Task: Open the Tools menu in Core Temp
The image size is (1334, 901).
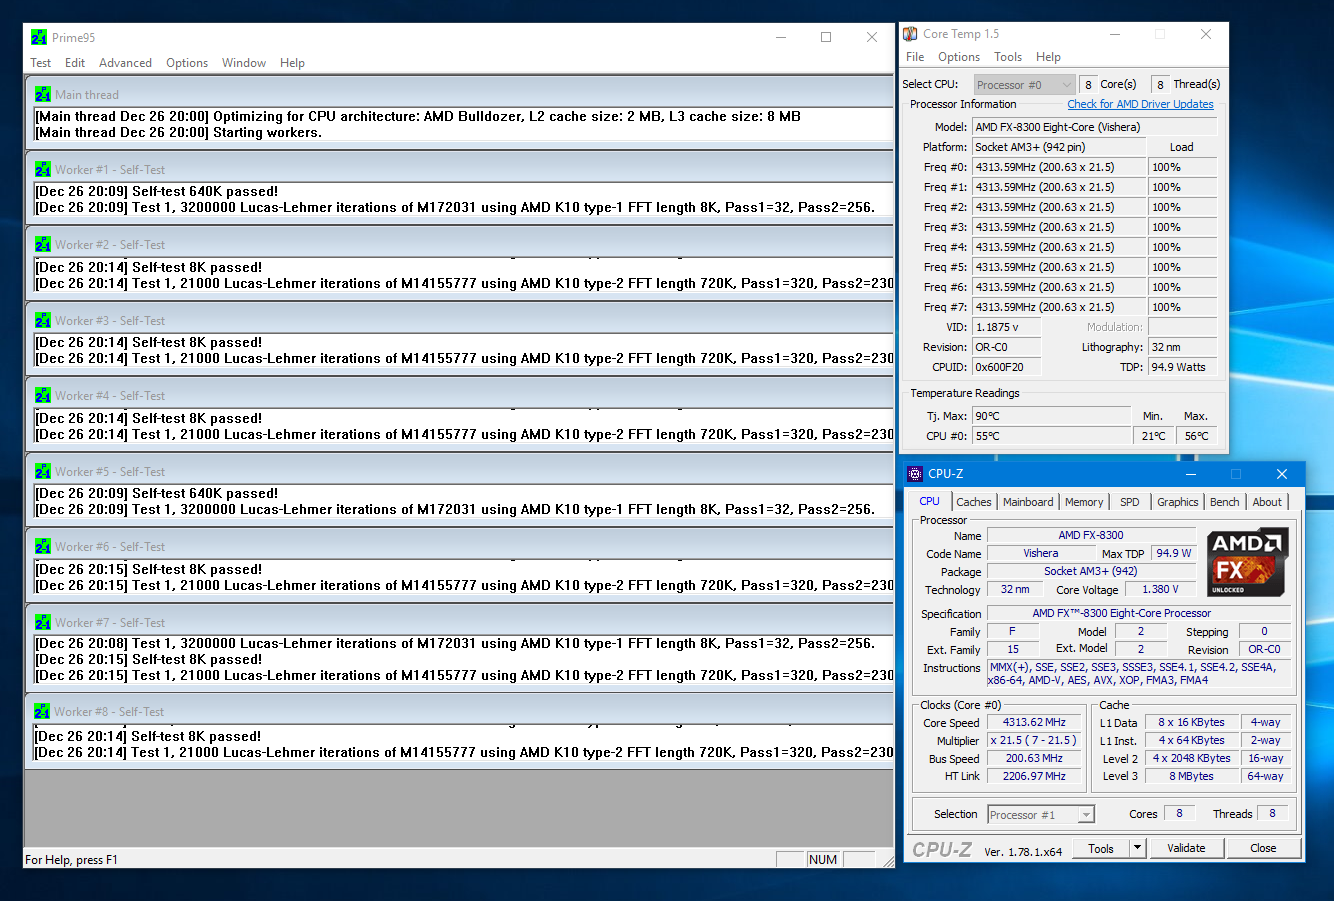Action: 1008,57
